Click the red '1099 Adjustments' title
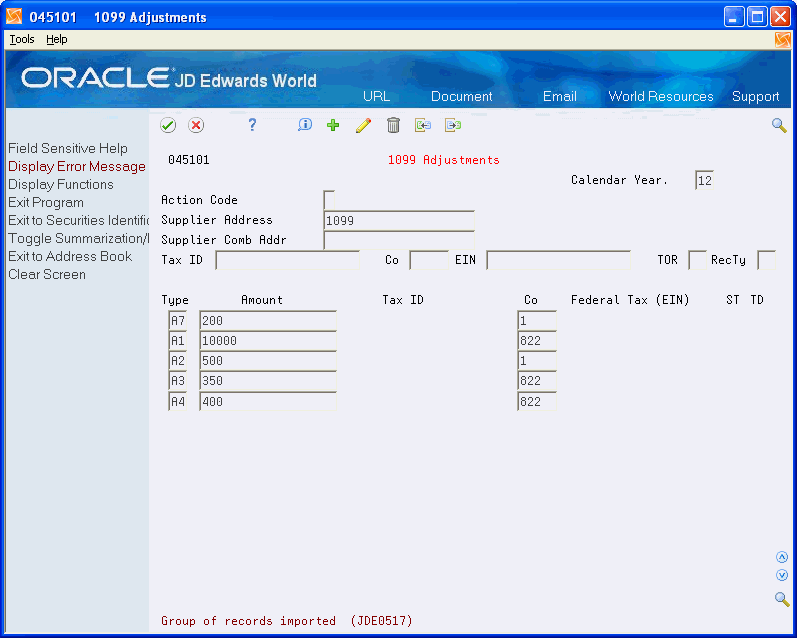The height and width of the screenshot is (638, 797). pyautogui.click(x=444, y=160)
